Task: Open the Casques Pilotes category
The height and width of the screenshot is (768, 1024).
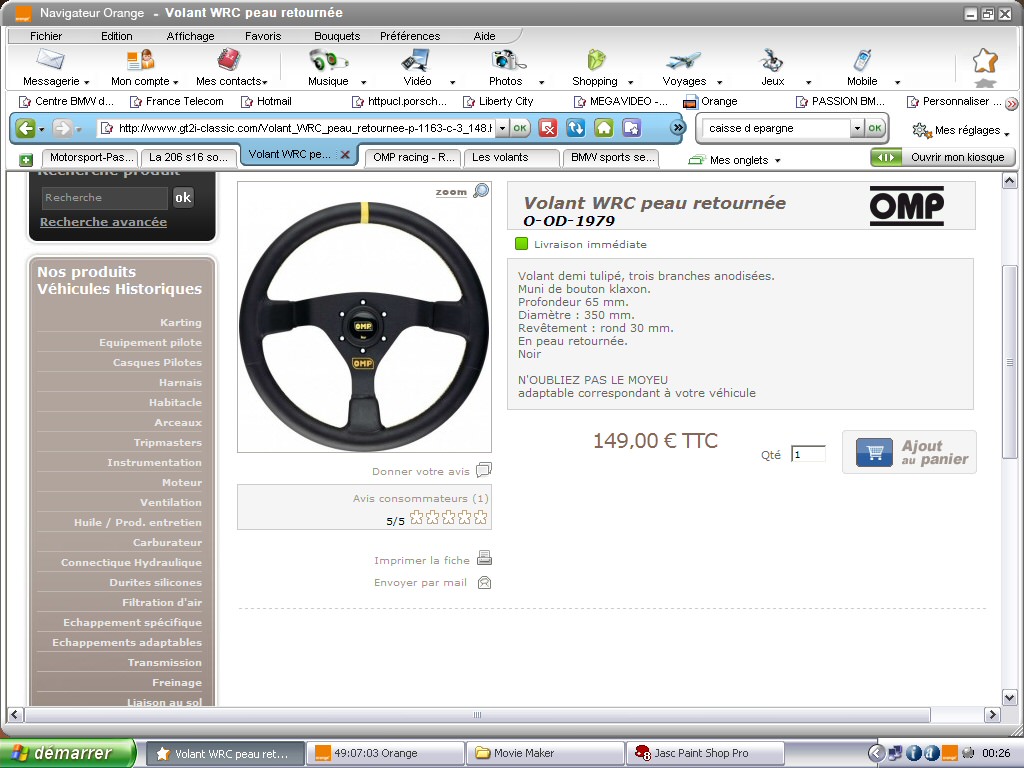Action: tap(157, 362)
